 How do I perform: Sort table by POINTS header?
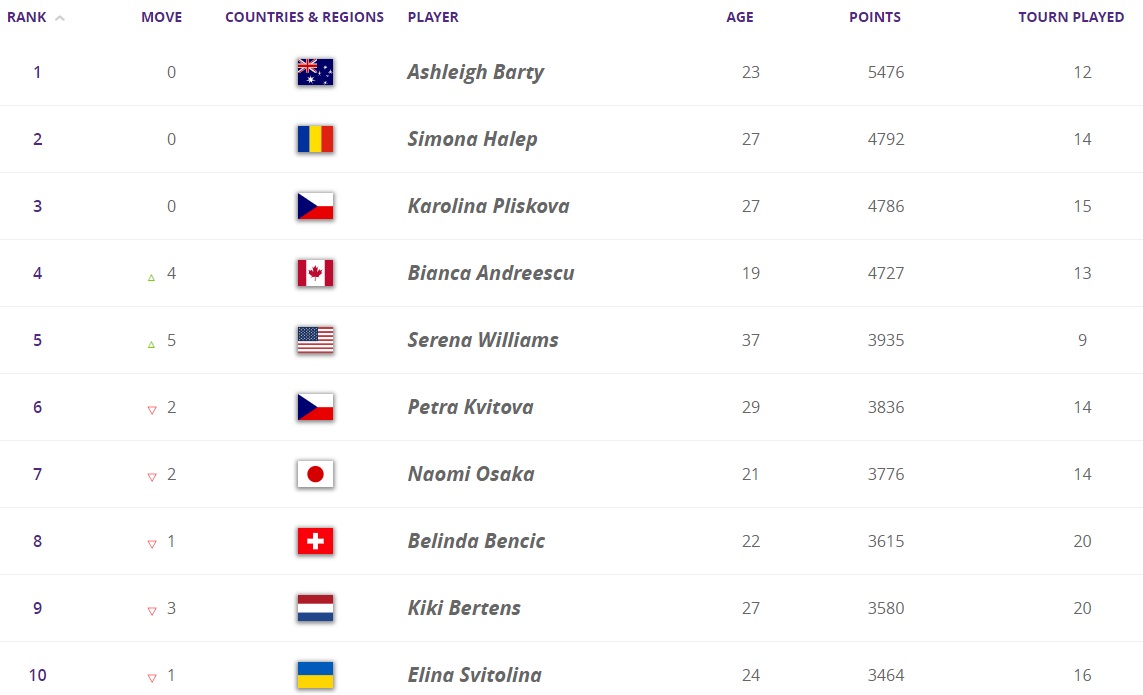coord(874,17)
